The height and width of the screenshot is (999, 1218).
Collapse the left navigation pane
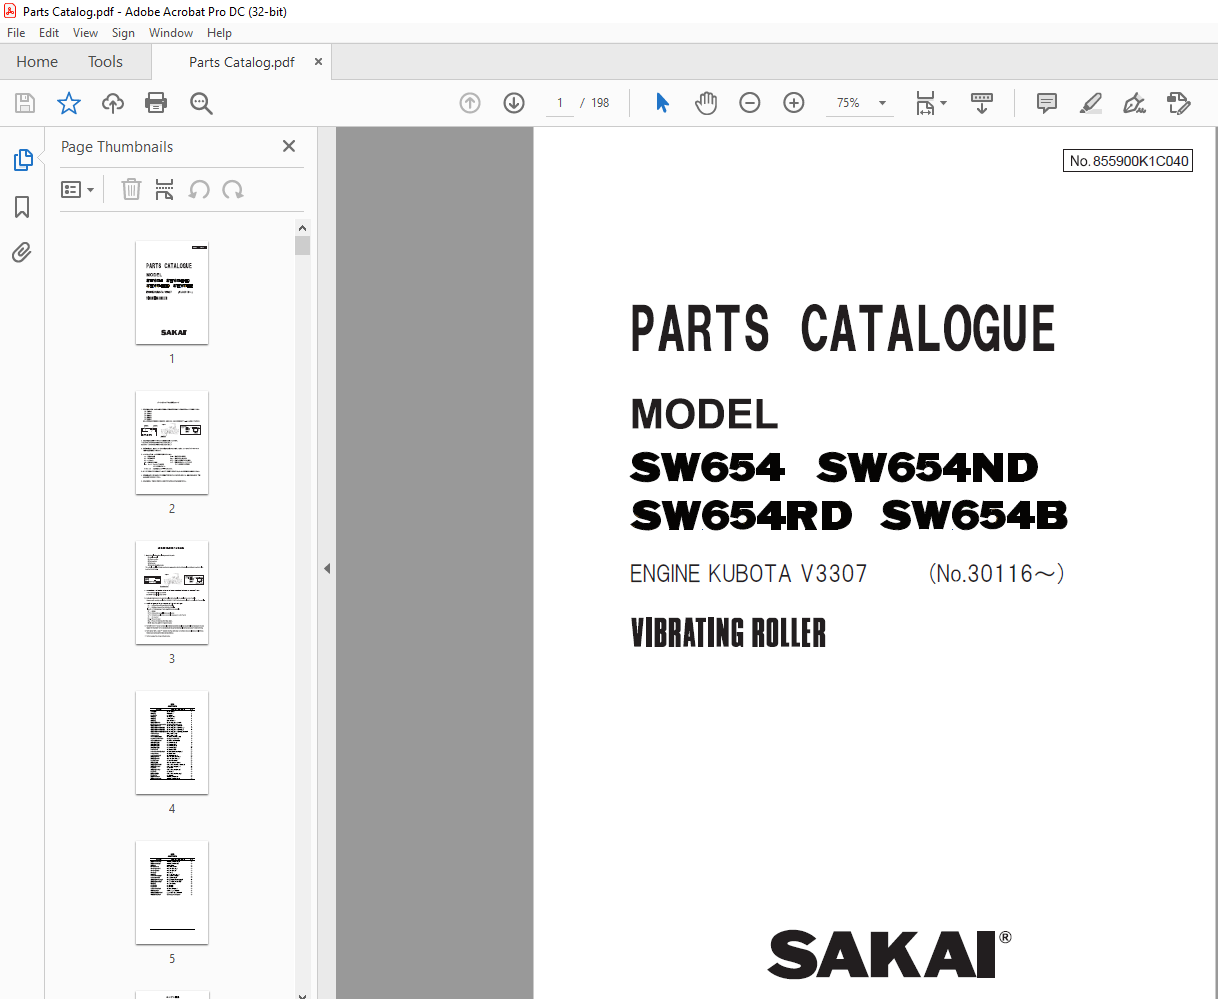click(x=327, y=568)
